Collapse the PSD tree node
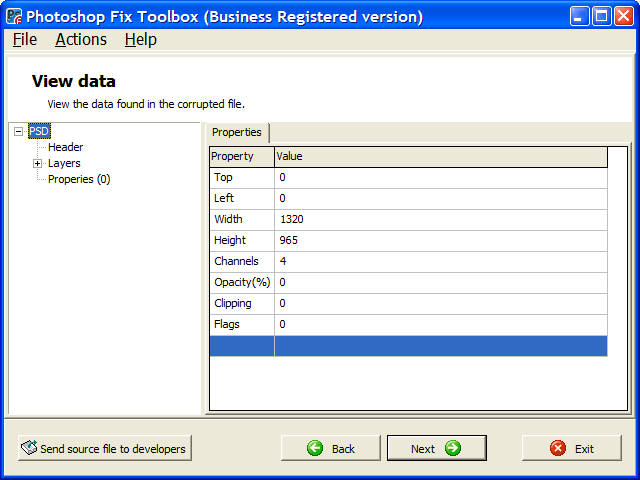The height and width of the screenshot is (480, 640). pos(18,131)
